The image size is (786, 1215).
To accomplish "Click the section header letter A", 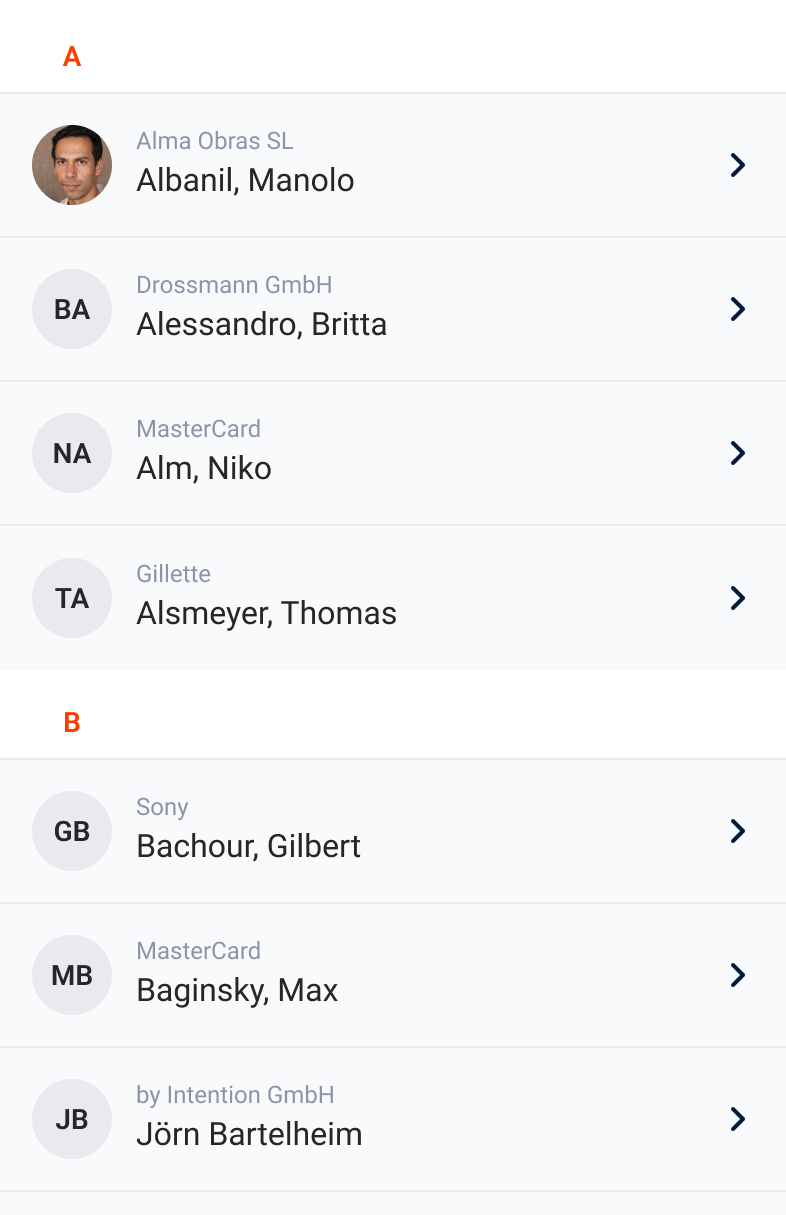I will point(72,57).
